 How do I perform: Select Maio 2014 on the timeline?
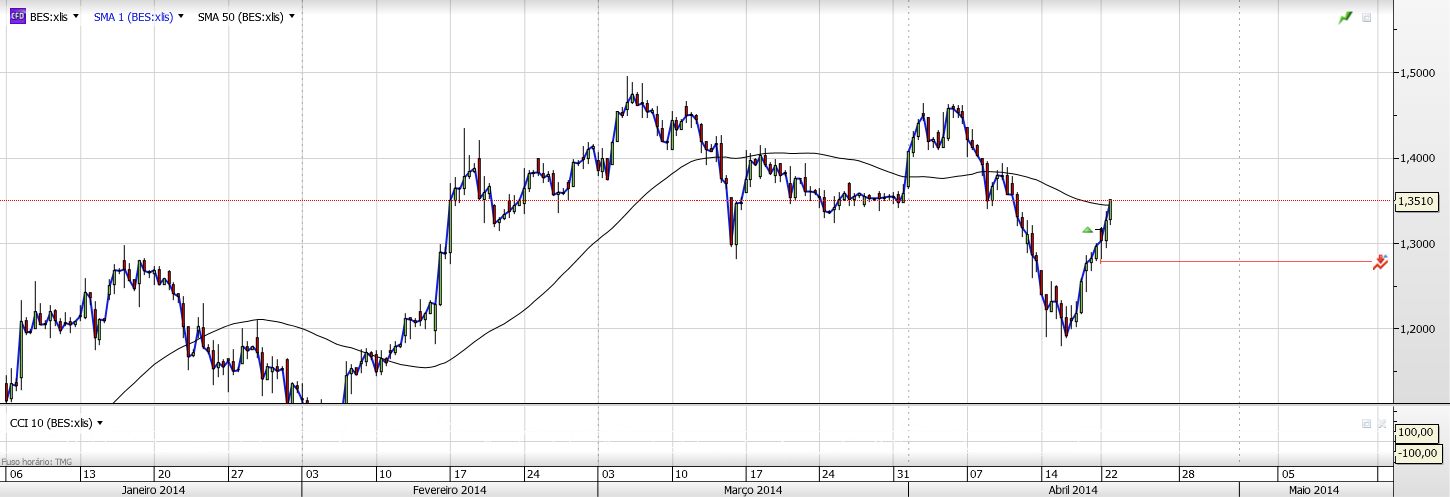[1313, 490]
